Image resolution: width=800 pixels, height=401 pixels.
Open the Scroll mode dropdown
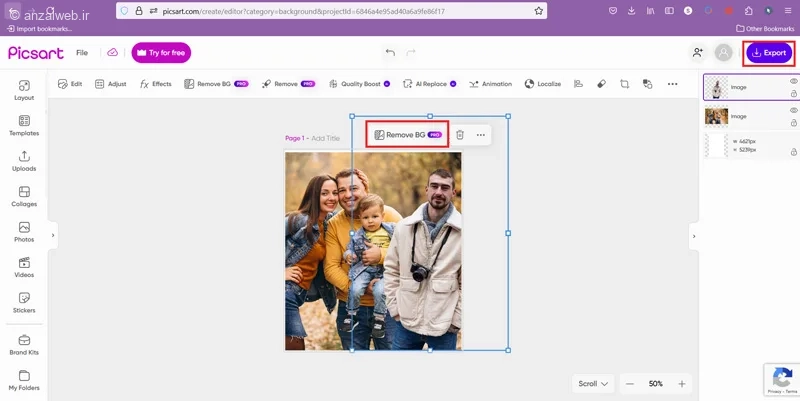(x=593, y=384)
